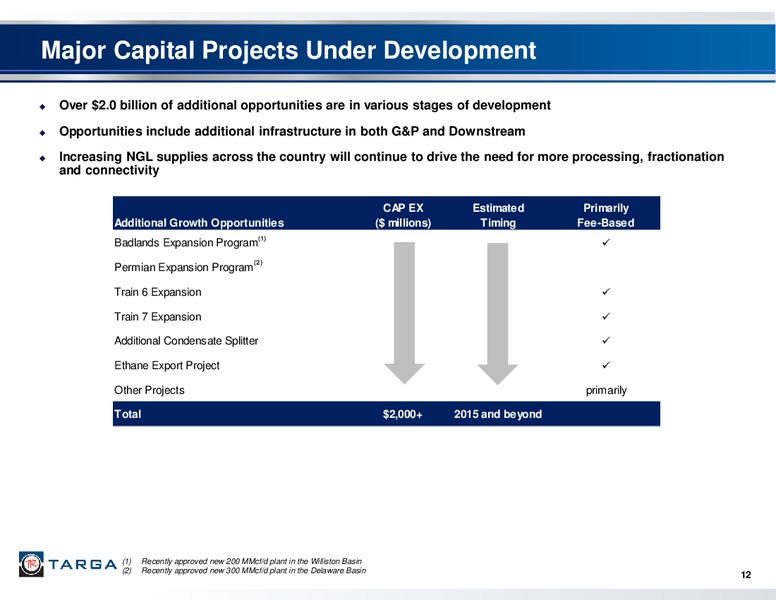Click the diamond bullet beside 'Opportunities include'
The image size is (776, 600).
click(43, 133)
